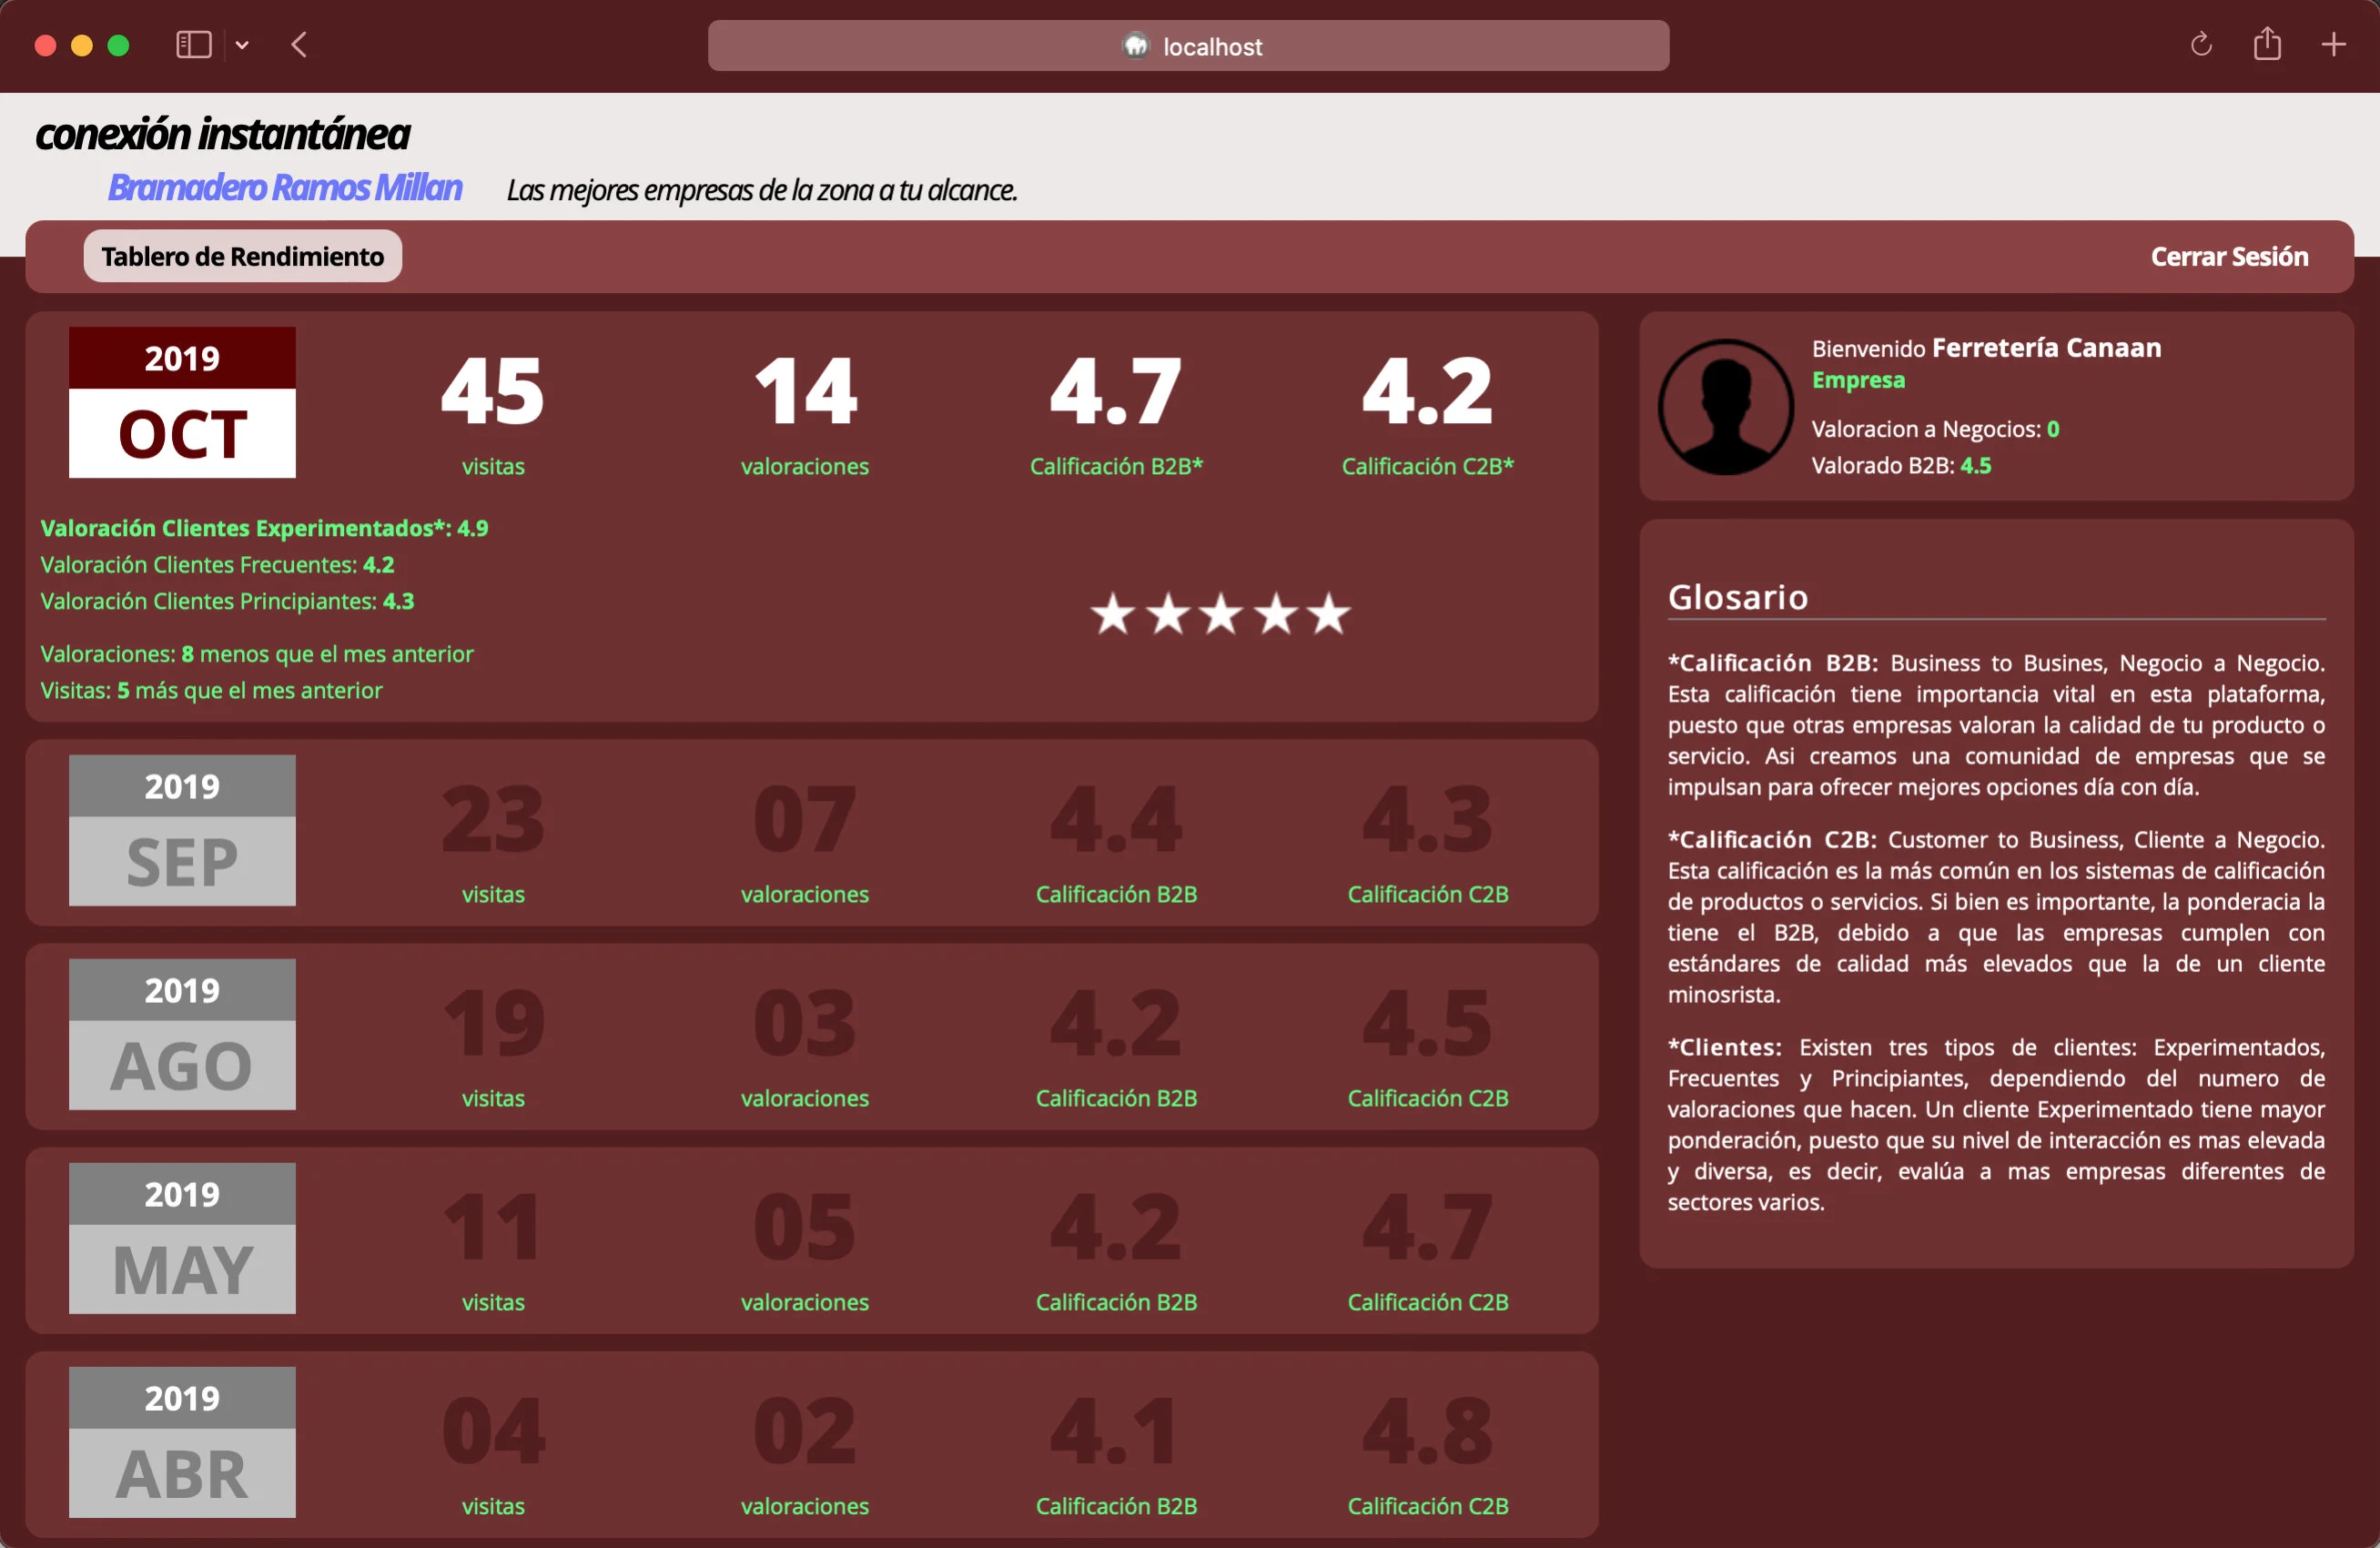Click the Share icon in toolbar
Image resolution: width=2380 pixels, height=1548 pixels.
[2266, 45]
